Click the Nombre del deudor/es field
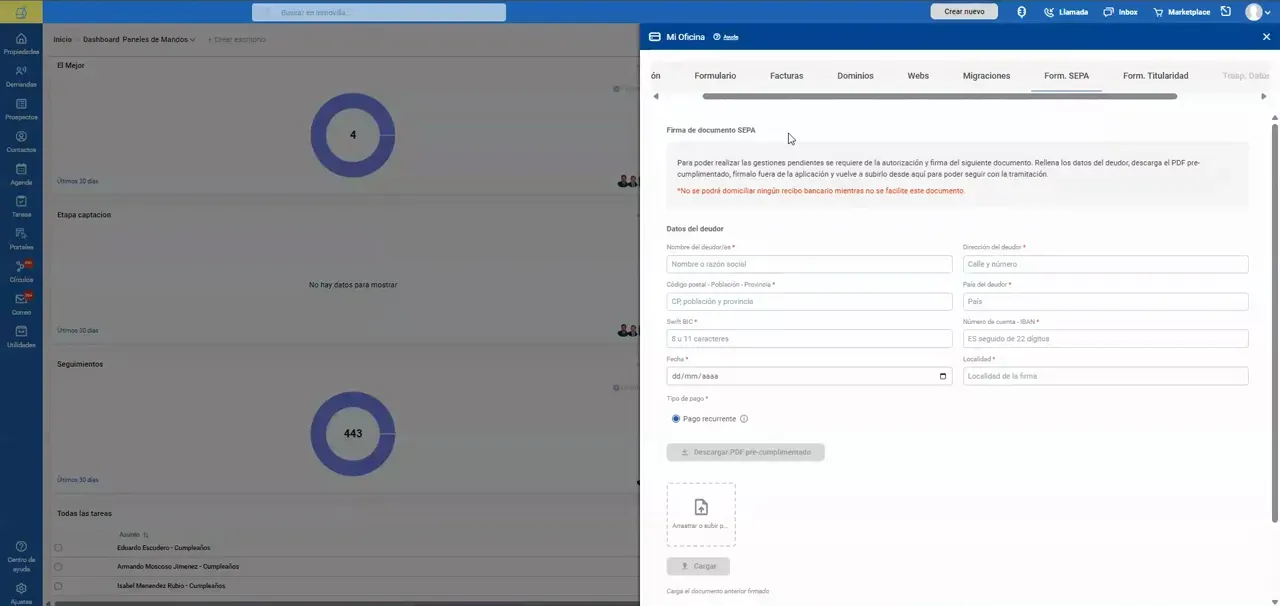 [809, 264]
